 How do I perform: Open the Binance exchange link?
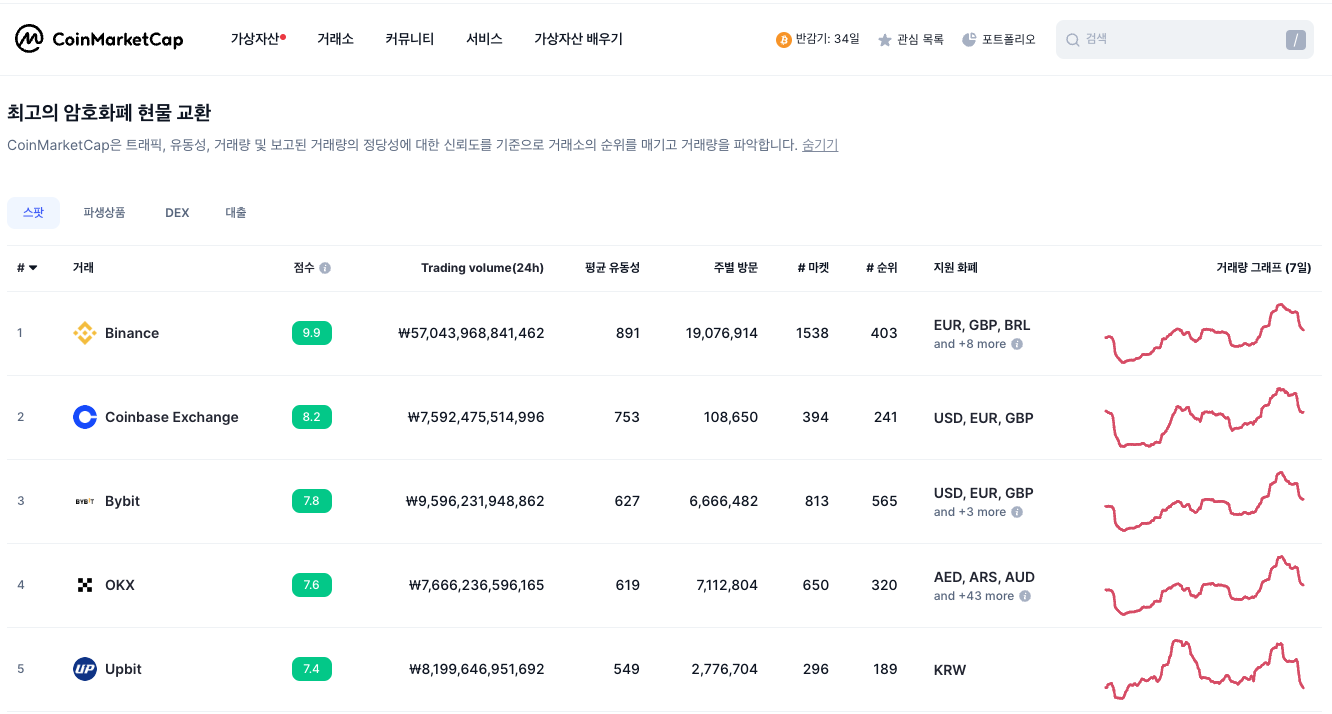[132, 333]
